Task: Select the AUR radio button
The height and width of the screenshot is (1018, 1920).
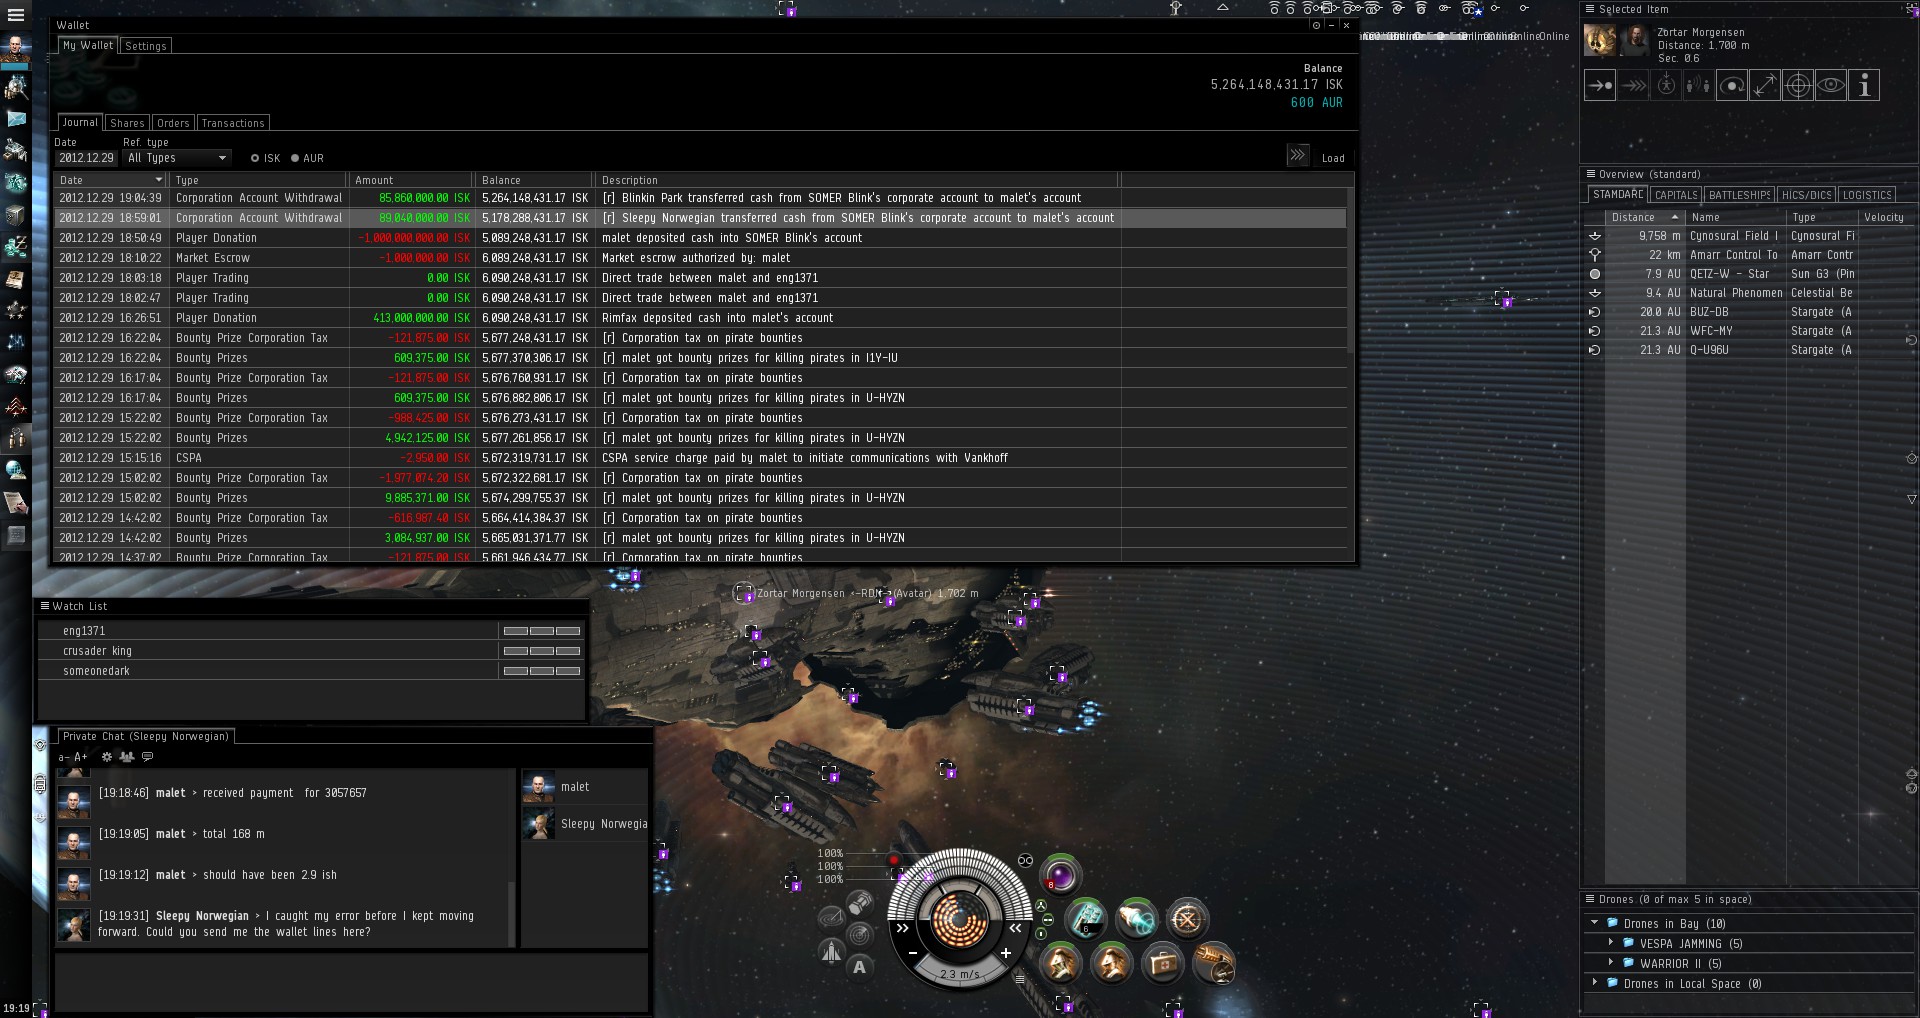Action: point(295,158)
